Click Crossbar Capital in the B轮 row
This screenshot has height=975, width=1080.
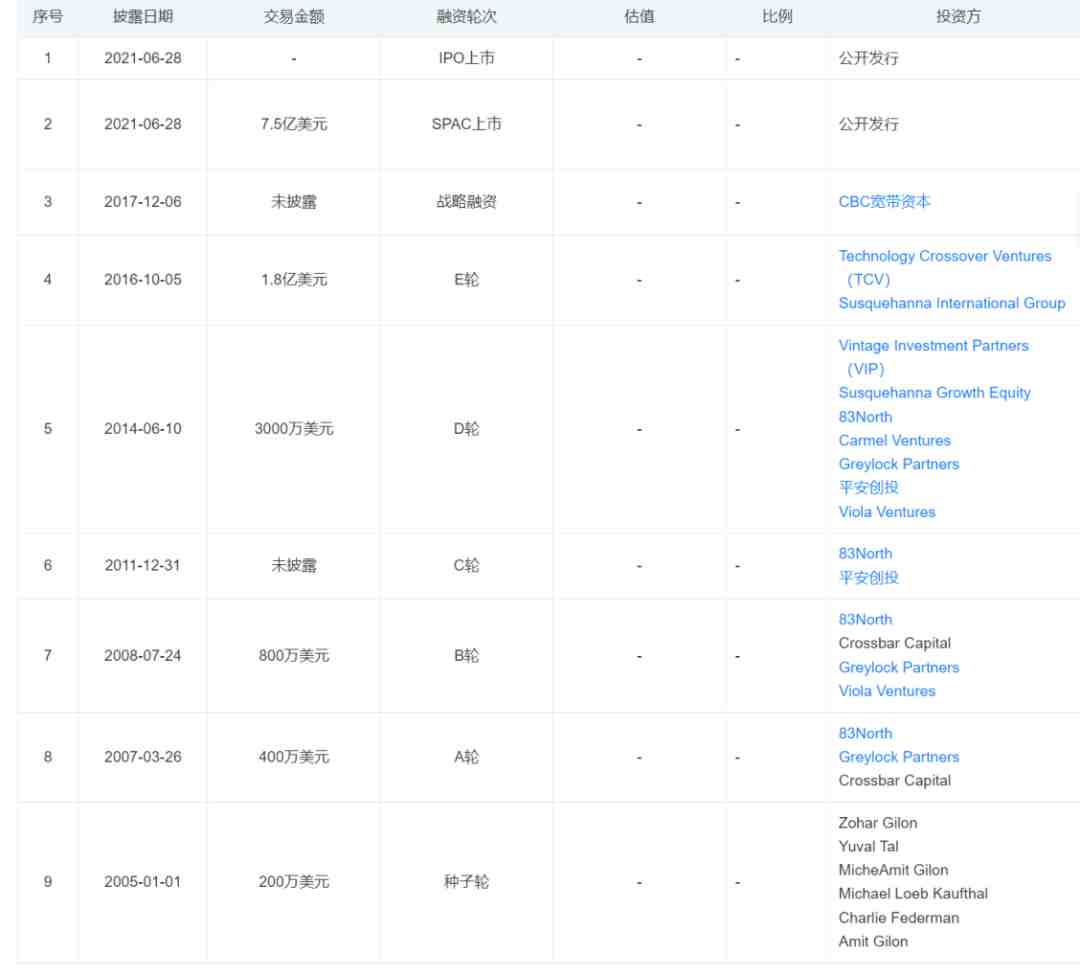[x=894, y=643]
